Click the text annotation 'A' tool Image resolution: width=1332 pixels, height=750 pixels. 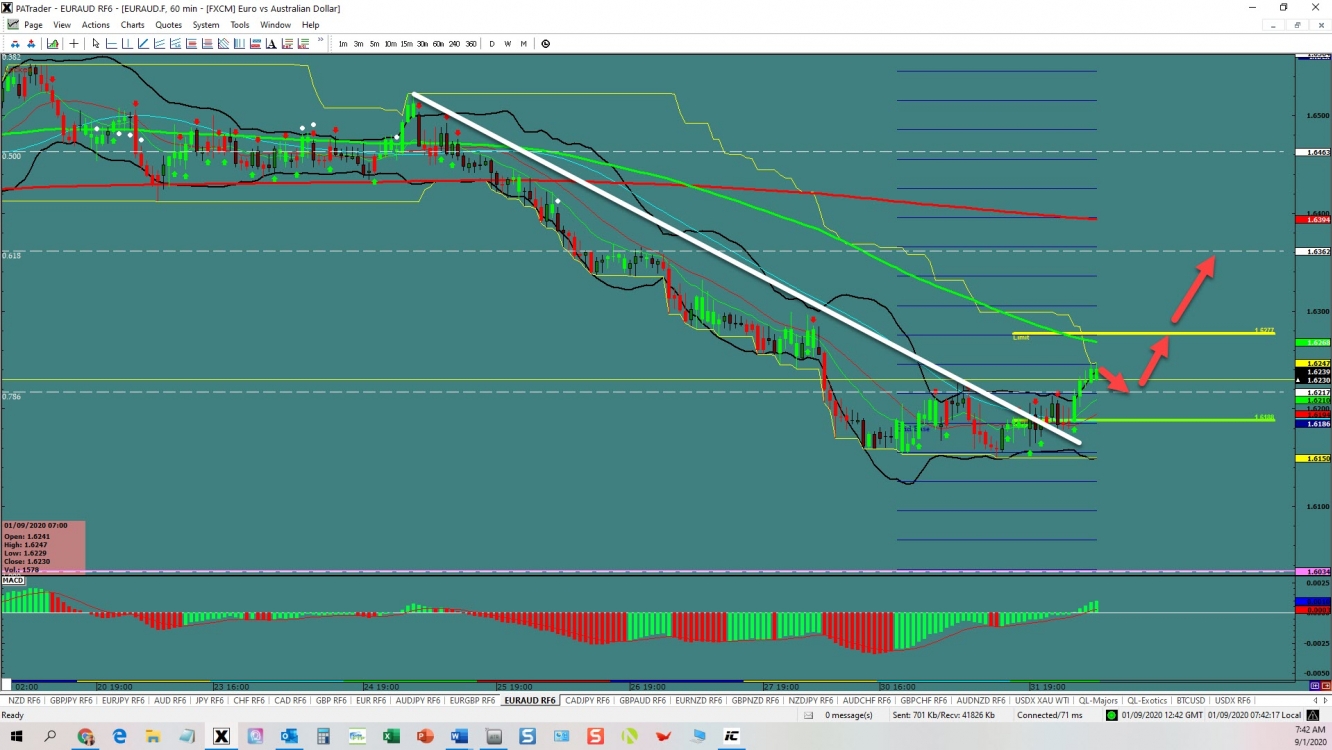click(x=271, y=43)
